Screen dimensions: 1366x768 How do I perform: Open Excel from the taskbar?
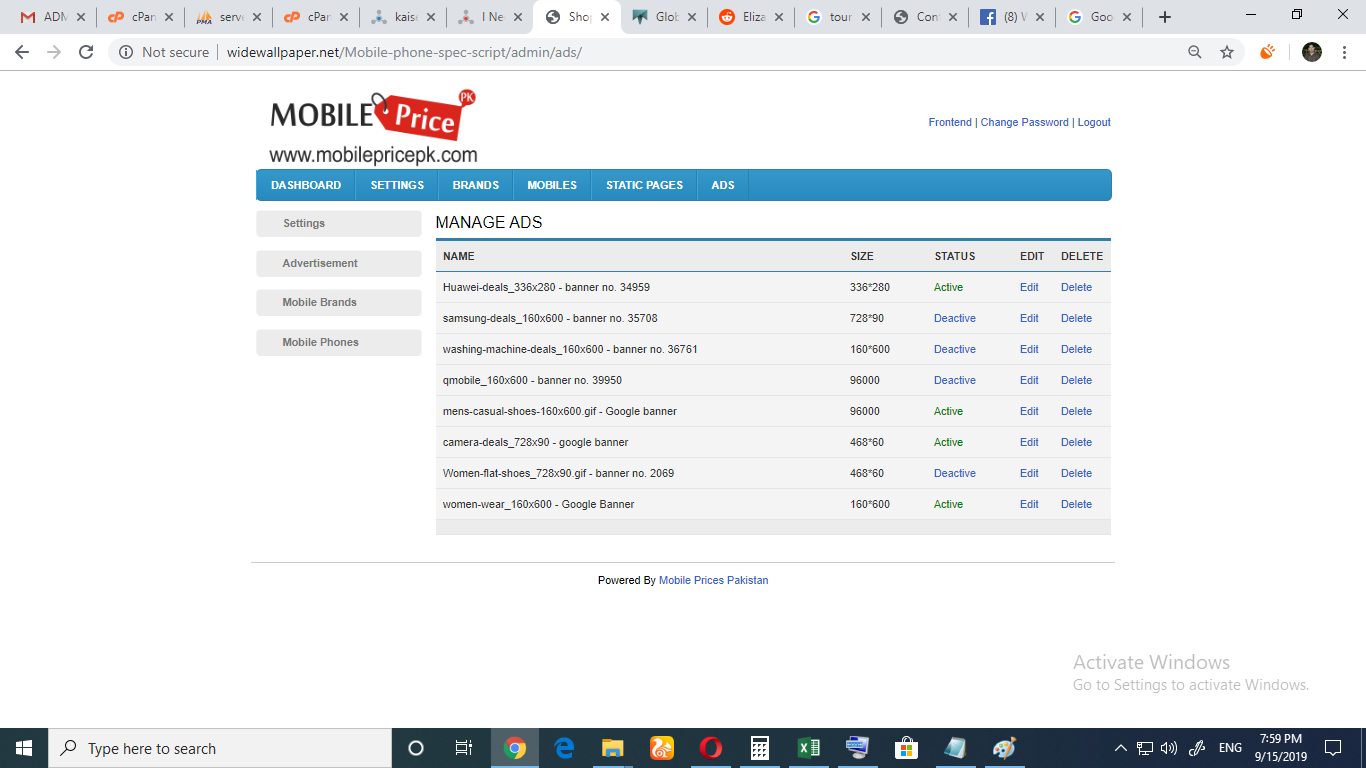tap(809, 748)
